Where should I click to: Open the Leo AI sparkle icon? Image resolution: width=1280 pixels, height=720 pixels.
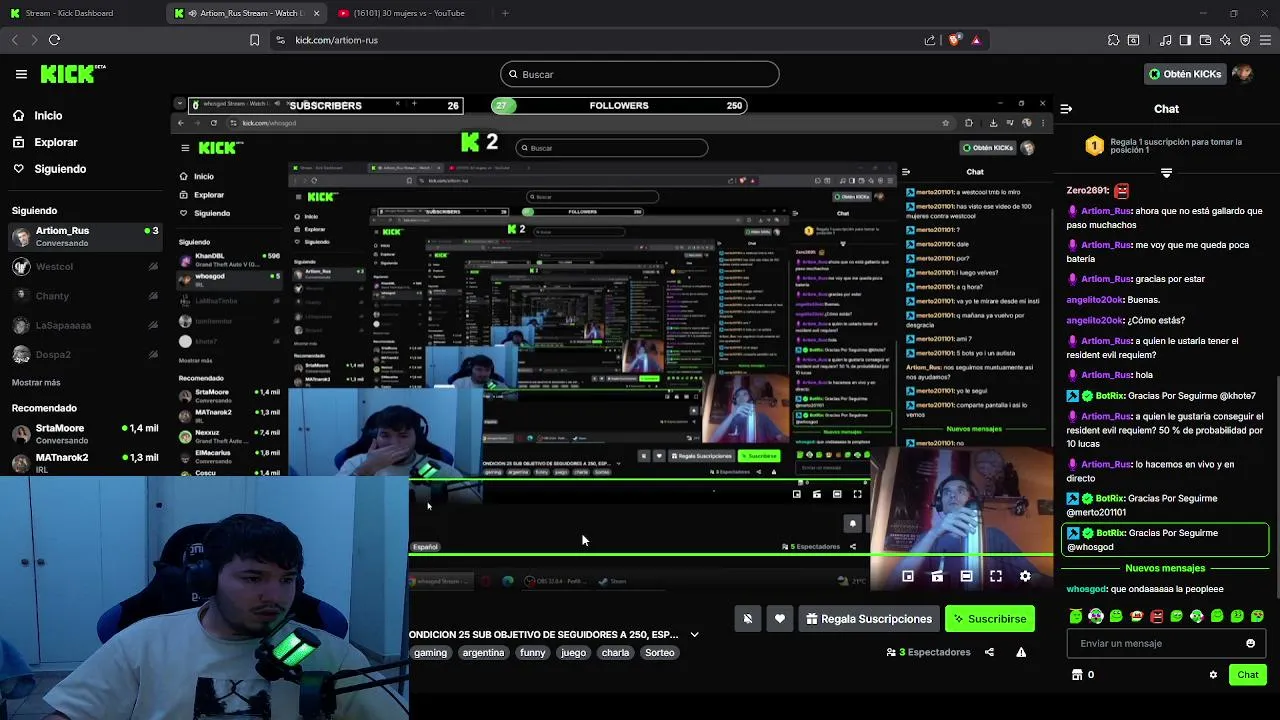pos(1225,40)
